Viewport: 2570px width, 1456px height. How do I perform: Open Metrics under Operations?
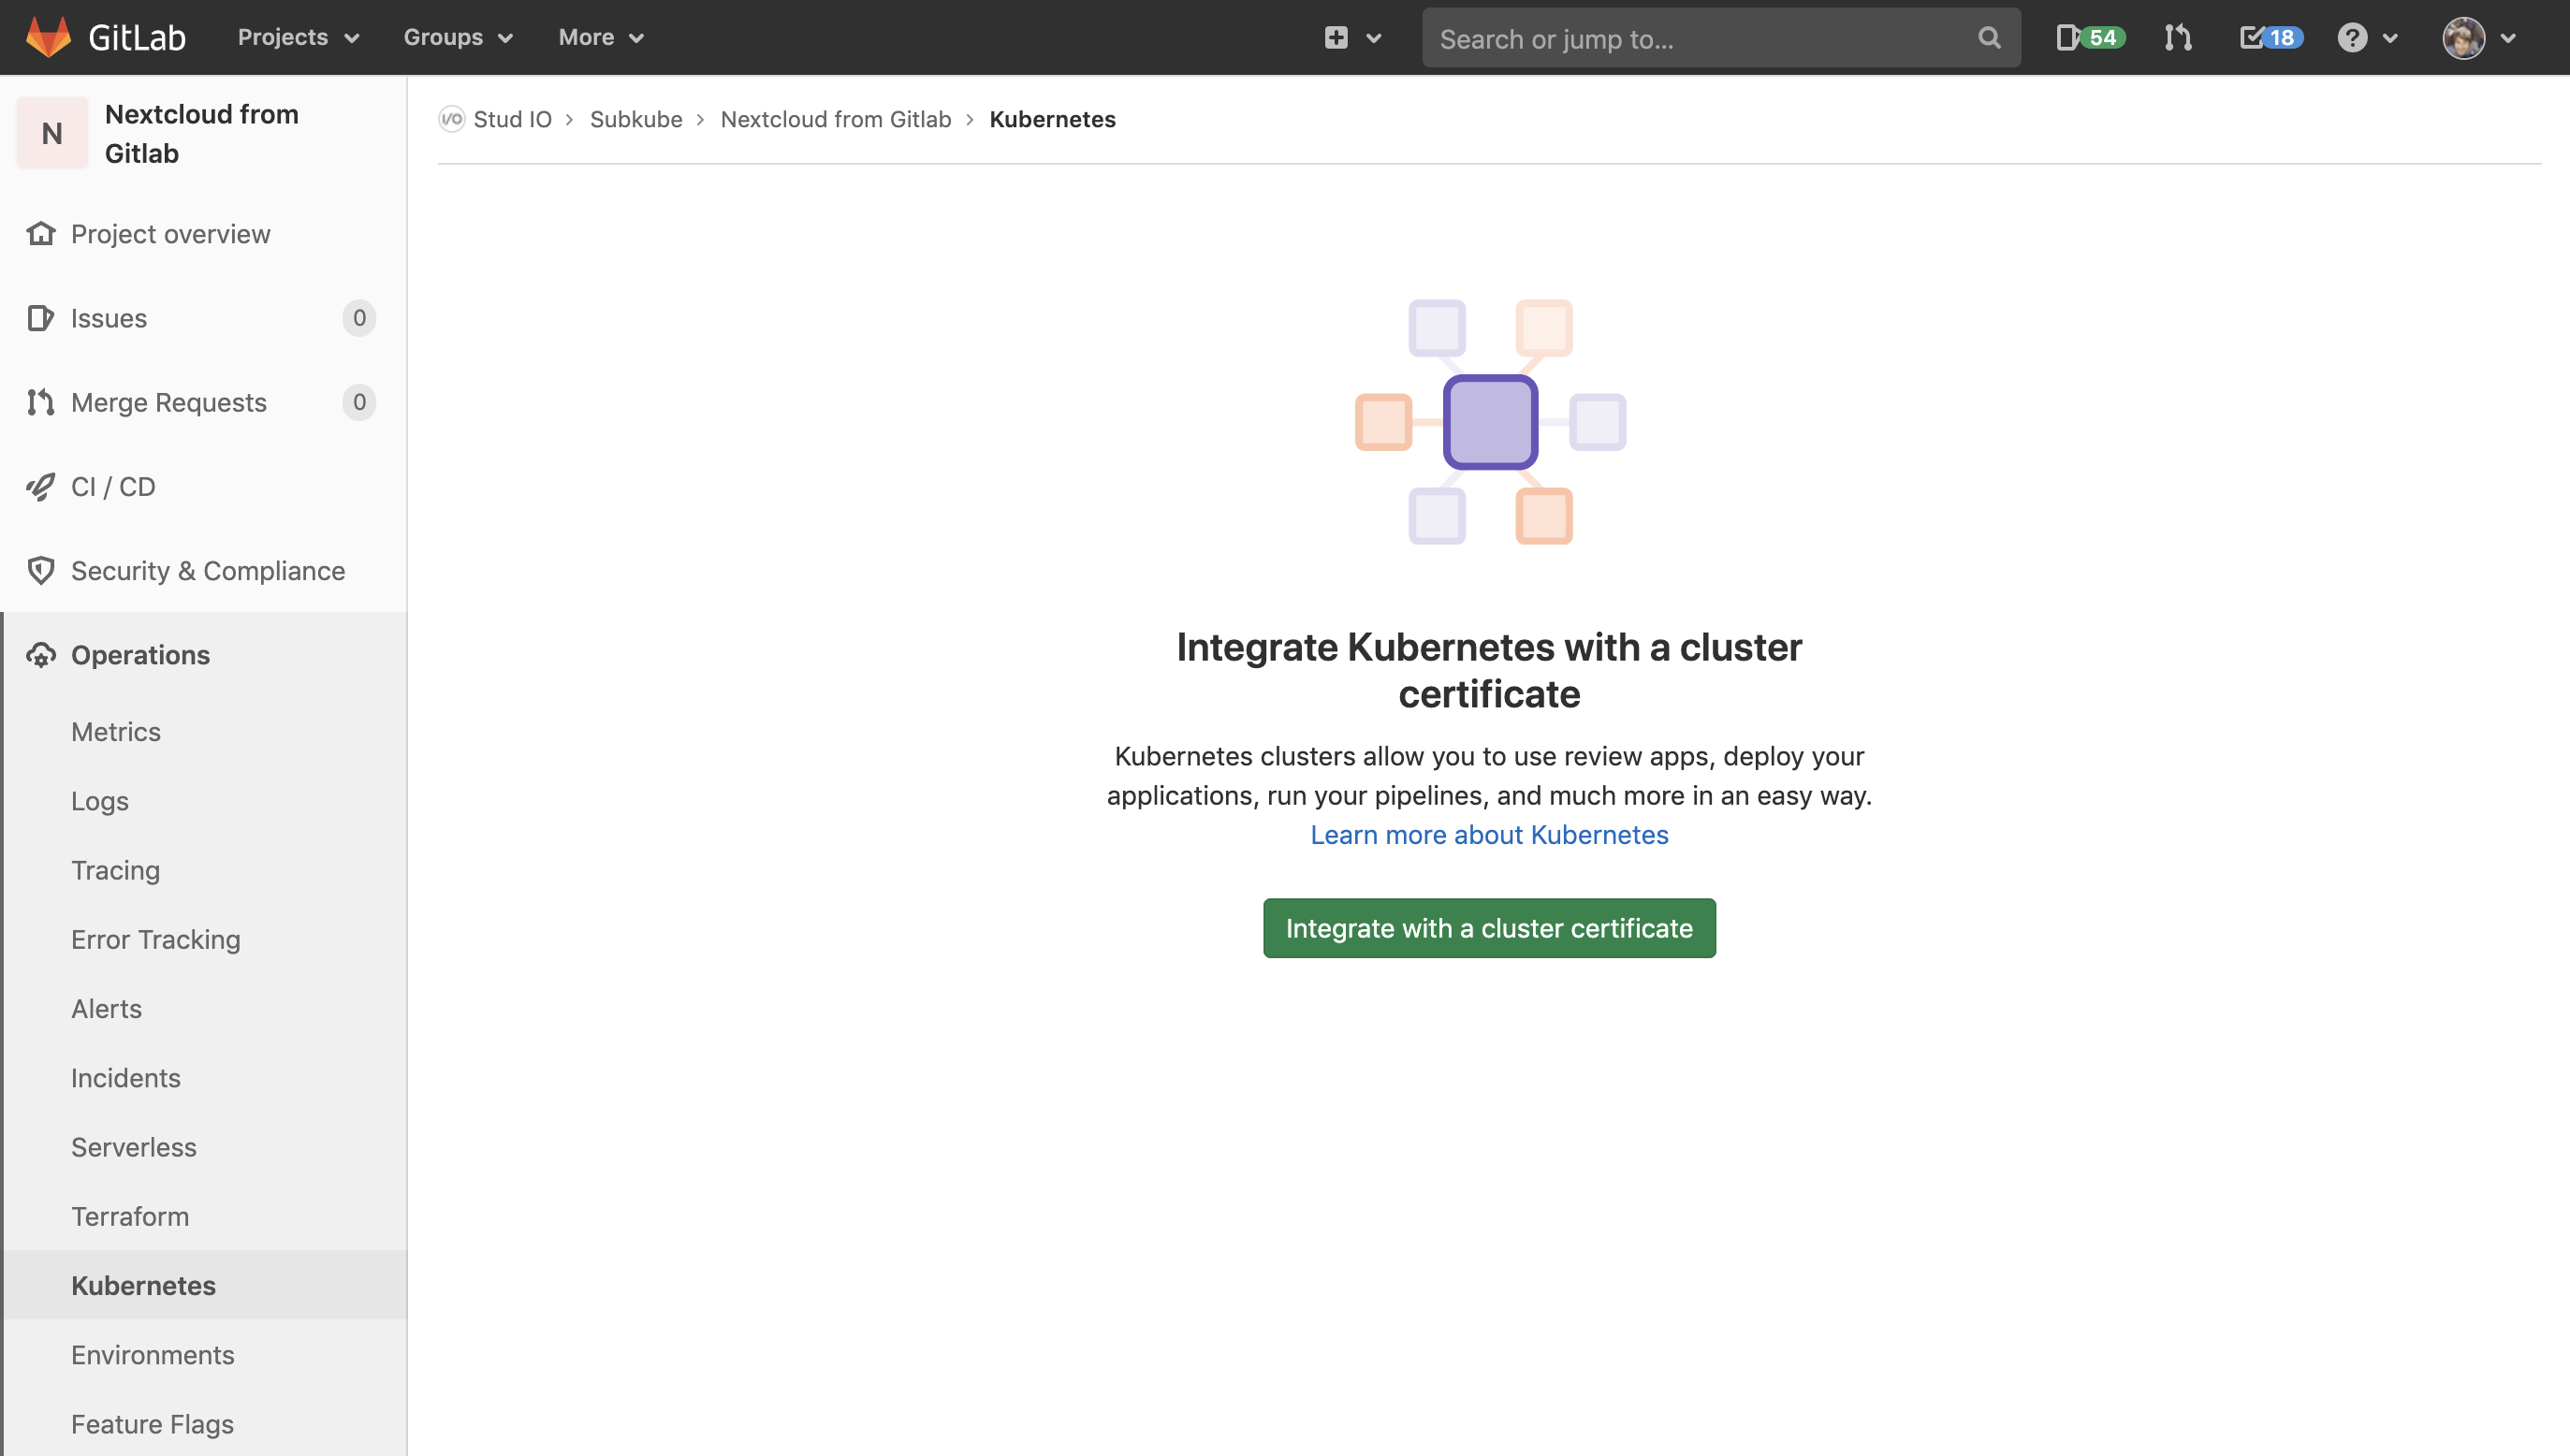[x=116, y=732]
